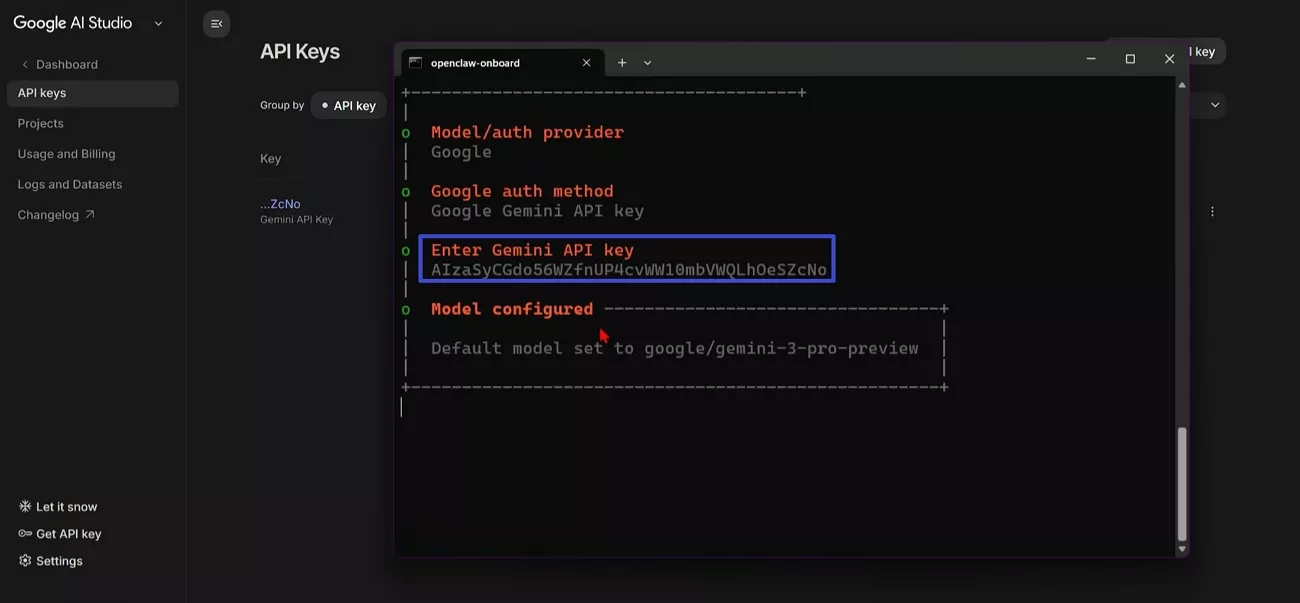This screenshot has height=603, width=1300.
Task: Maximize the terminal window
Action: point(1130,59)
